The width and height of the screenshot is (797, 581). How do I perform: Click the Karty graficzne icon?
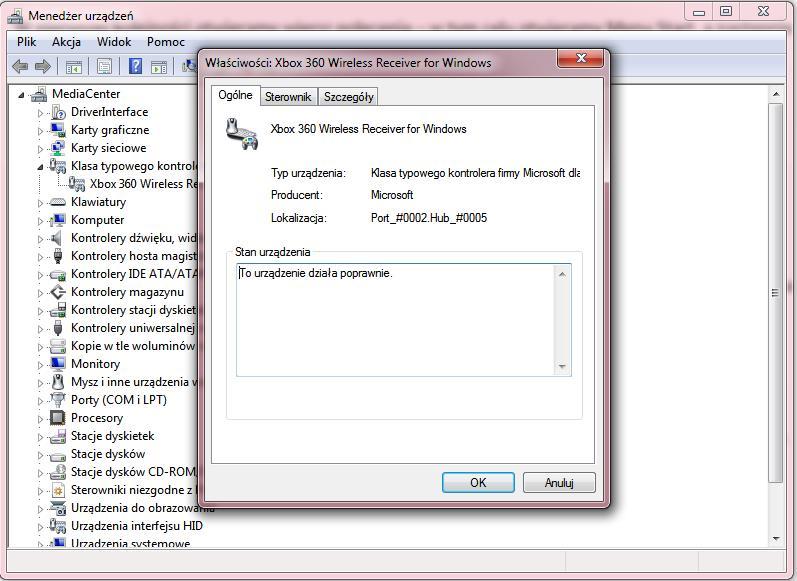click(58, 130)
